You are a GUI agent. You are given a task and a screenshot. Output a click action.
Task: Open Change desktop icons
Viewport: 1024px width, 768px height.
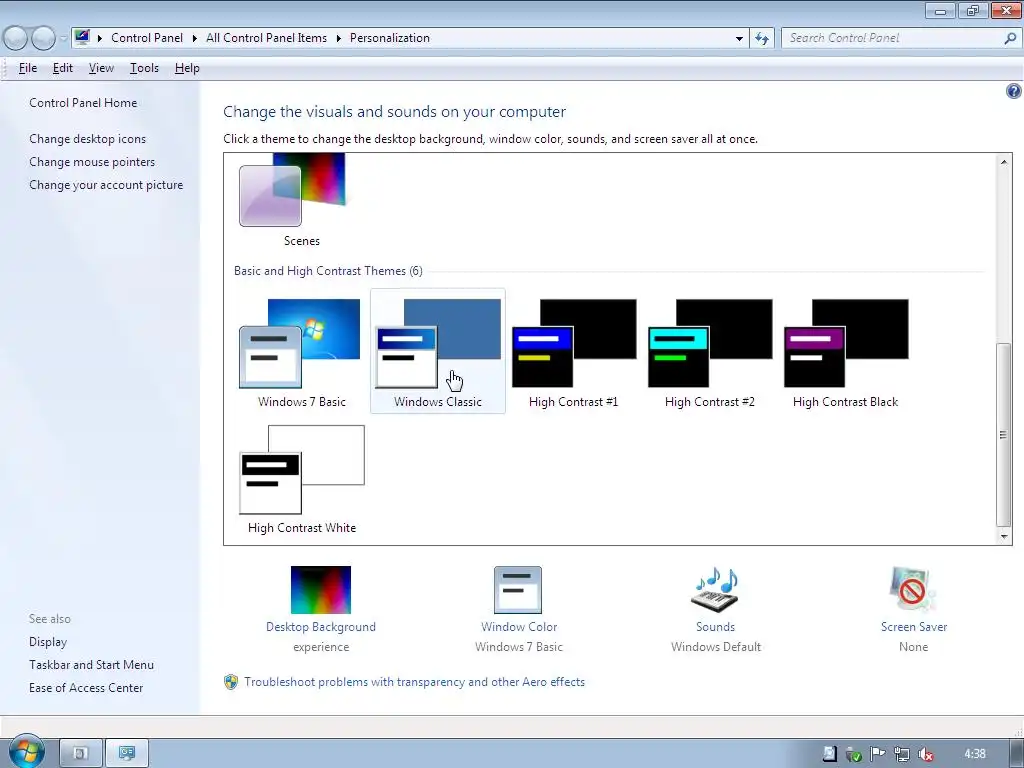tap(88, 138)
